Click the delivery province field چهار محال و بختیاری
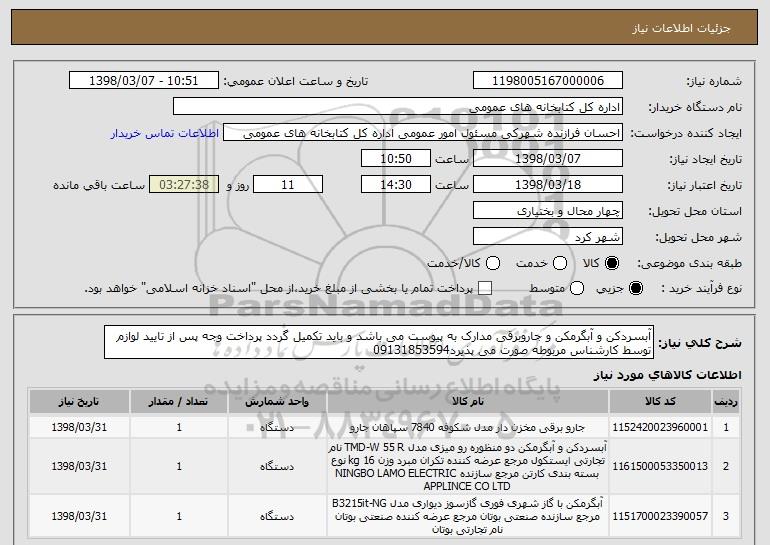 [548, 211]
